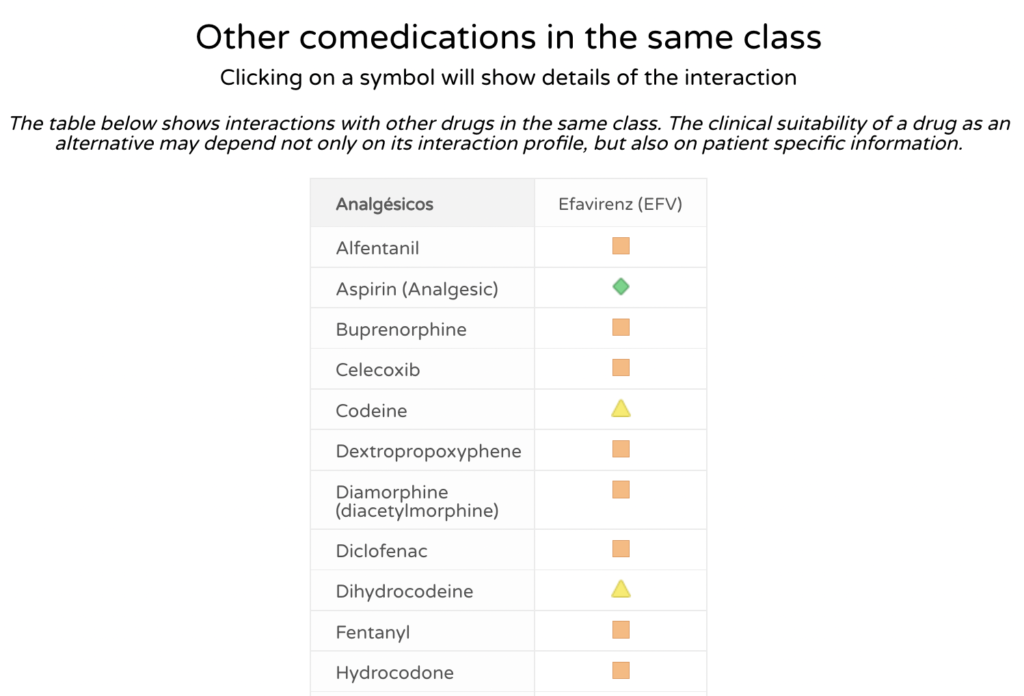Click the orange square next to Celecoxib
This screenshot has width=1024, height=696.
[x=620, y=367]
